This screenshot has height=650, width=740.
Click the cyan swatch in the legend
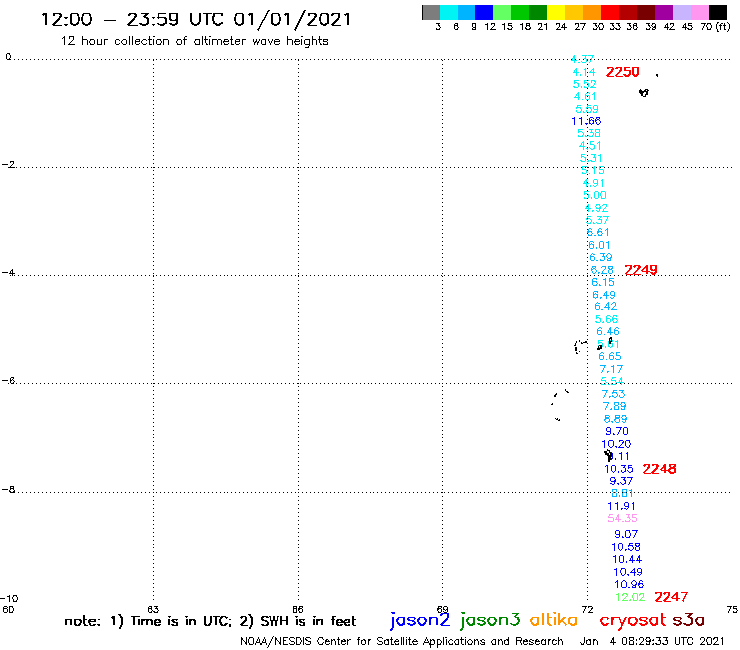[x=449, y=12]
